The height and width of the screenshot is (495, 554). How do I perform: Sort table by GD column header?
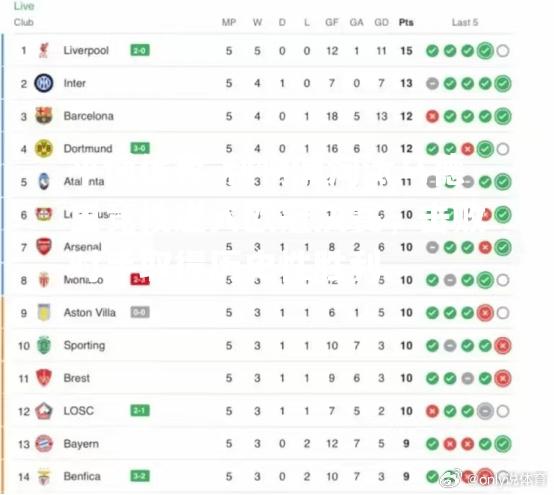point(381,22)
